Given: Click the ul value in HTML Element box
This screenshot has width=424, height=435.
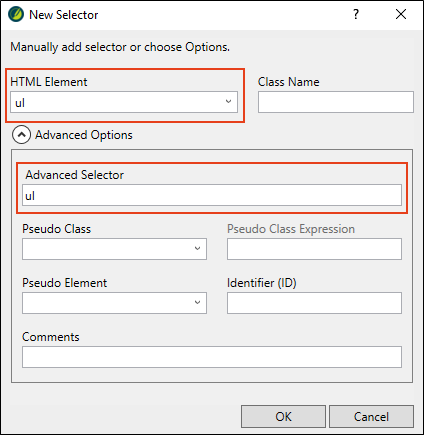Looking at the screenshot, I should (x=20, y=103).
